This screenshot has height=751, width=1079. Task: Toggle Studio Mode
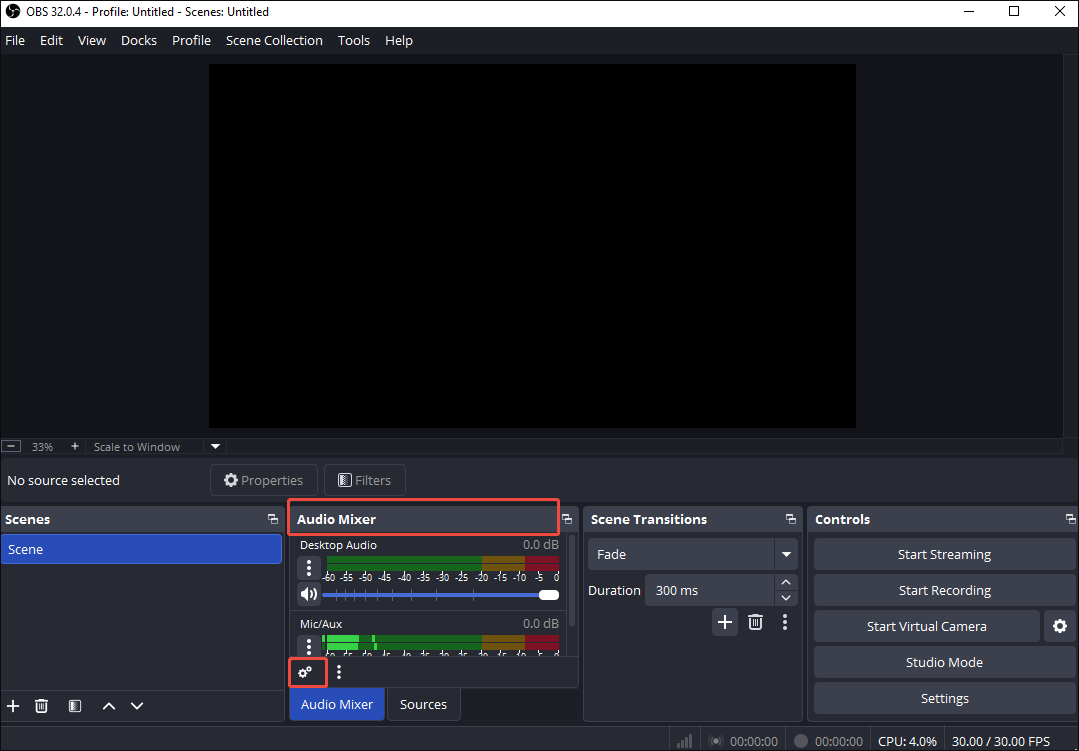tap(943, 661)
